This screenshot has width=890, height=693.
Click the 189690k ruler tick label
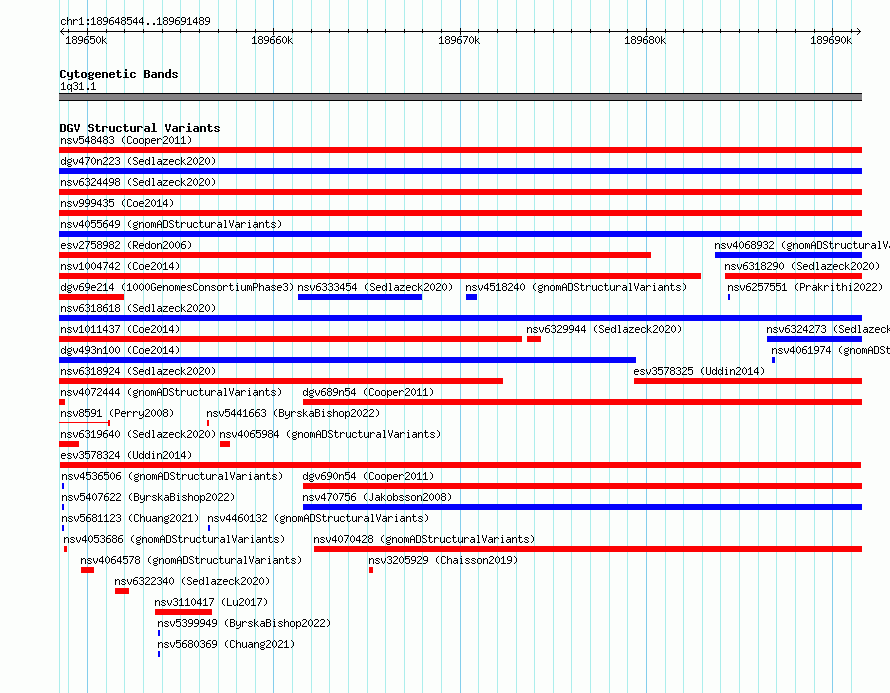(831, 40)
